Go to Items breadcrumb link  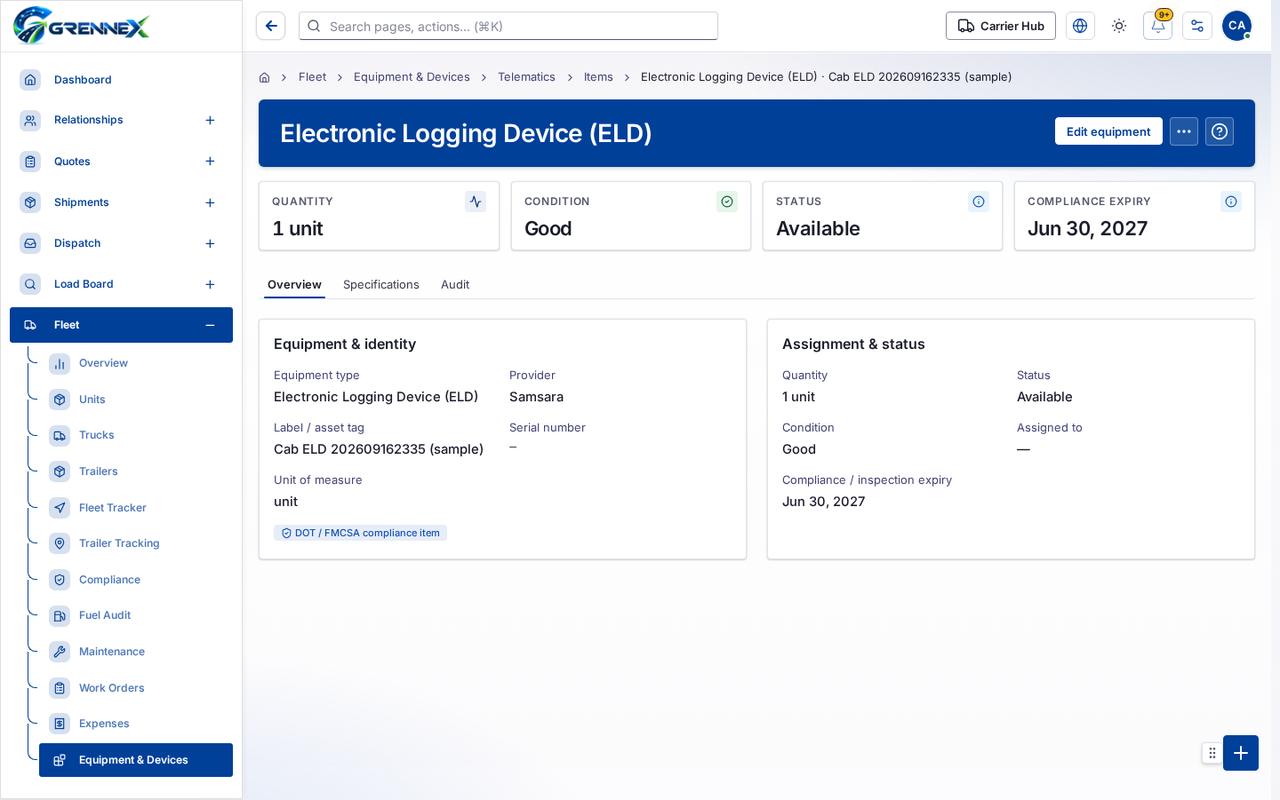598,77
